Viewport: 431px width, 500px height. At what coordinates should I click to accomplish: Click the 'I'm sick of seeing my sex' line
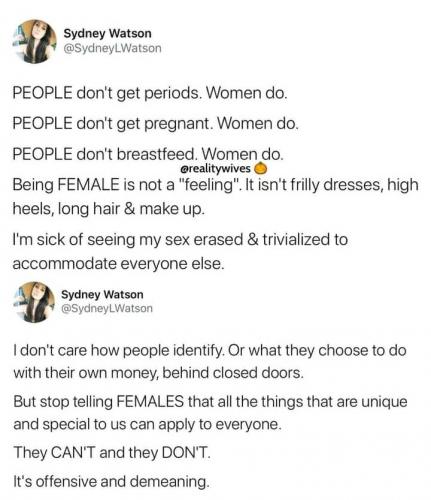pyautogui.click(x=180, y=240)
